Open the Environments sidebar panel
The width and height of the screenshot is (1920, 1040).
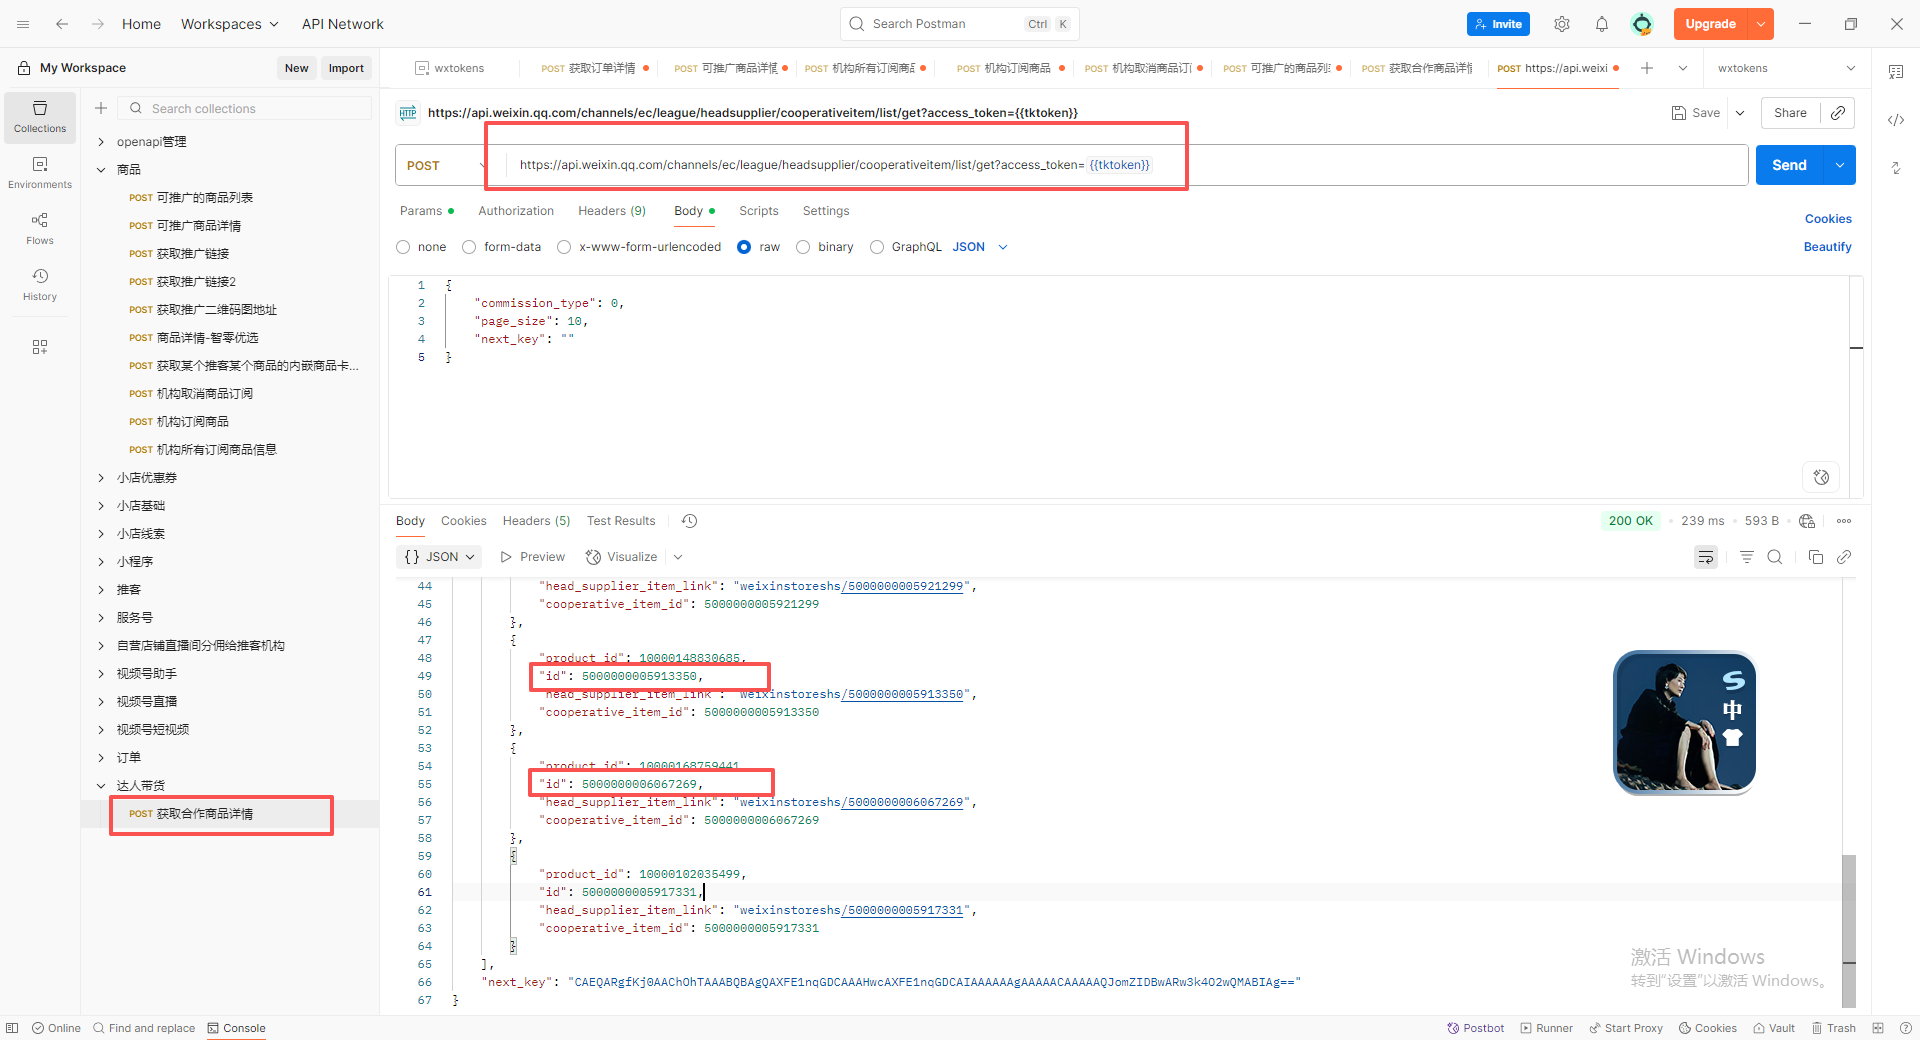[x=40, y=172]
